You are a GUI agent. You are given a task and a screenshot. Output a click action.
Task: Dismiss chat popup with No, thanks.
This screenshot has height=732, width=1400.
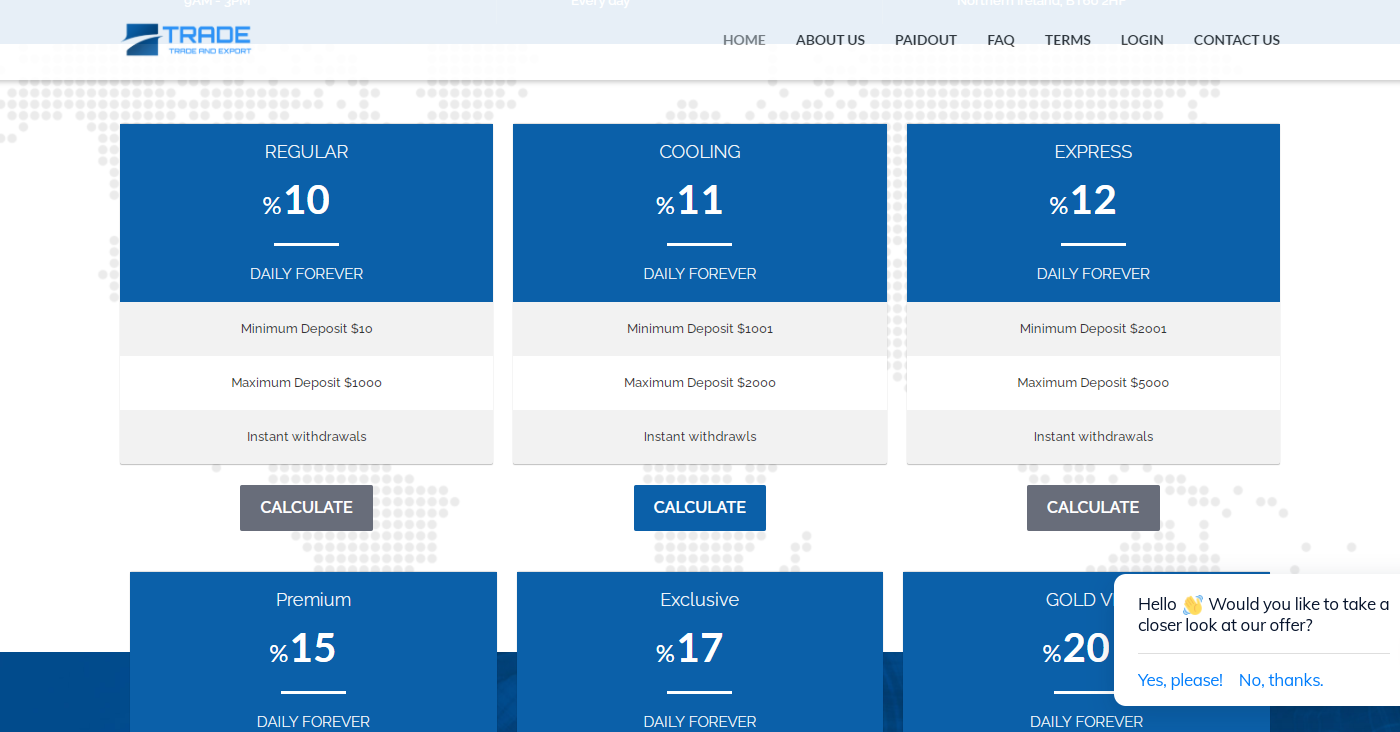[x=1280, y=680]
